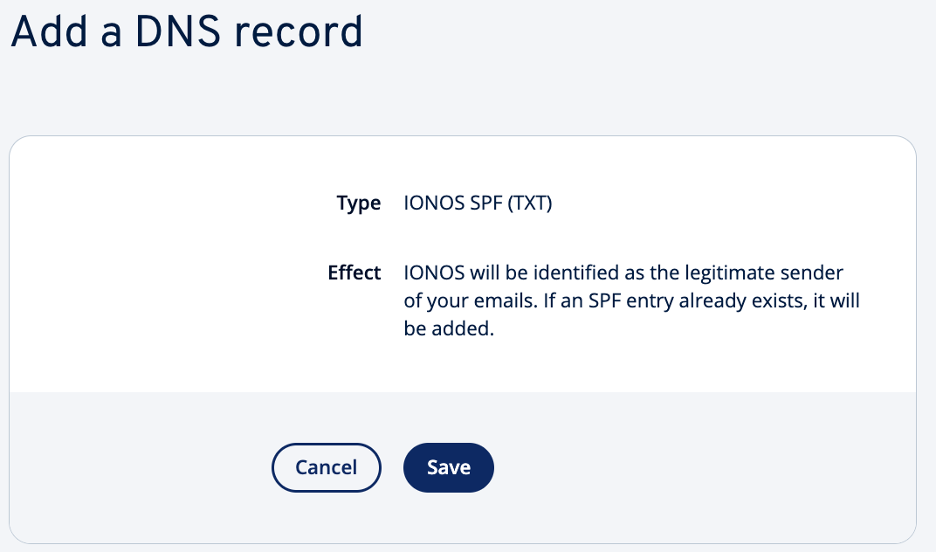Viewport: 936px width, 552px height.
Task: Click the words "of your" in the description
Action: pos(436,301)
